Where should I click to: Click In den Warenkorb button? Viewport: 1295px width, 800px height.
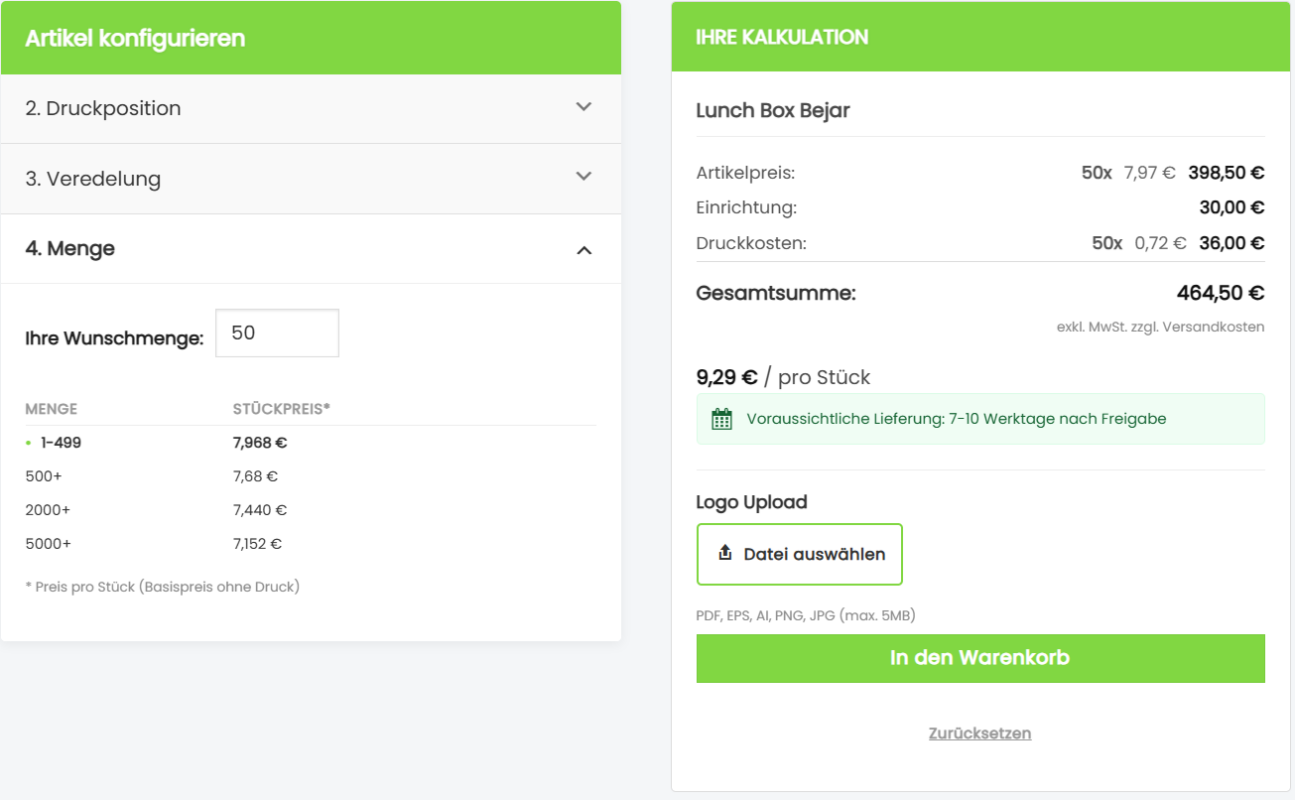tap(980, 658)
